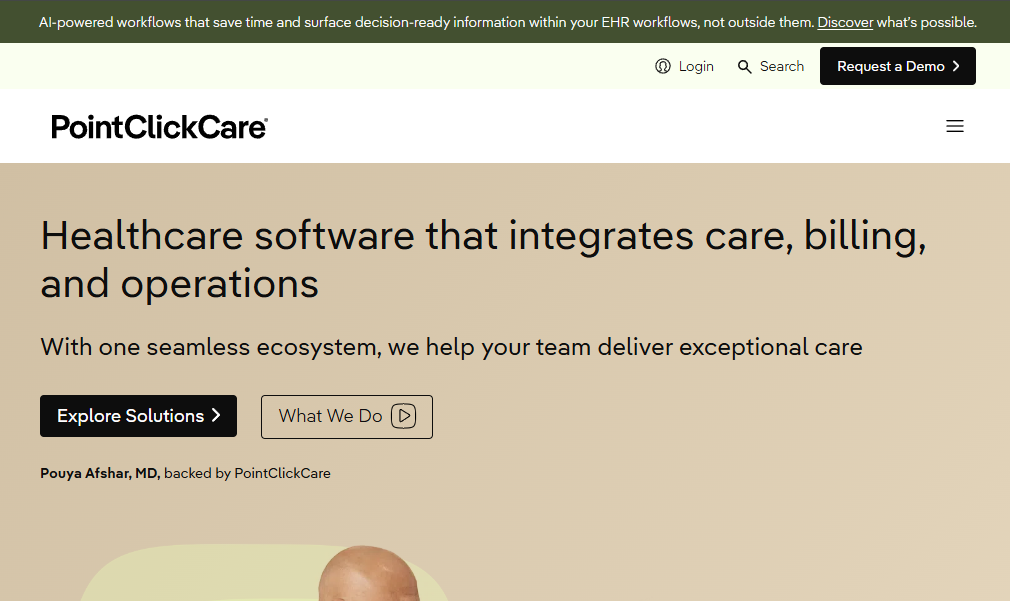Click the bald person's hero photo
The height and width of the screenshot is (601, 1010).
(x=369, y=573)
